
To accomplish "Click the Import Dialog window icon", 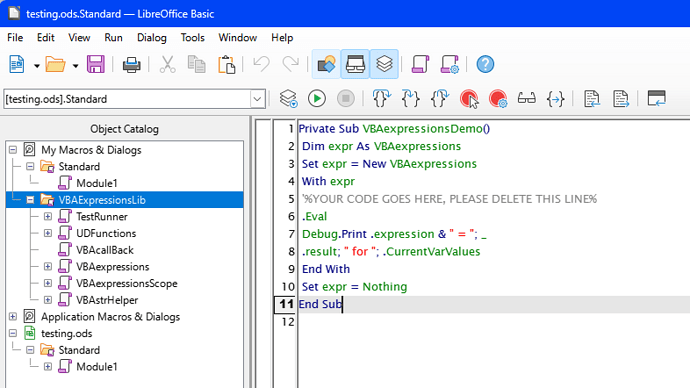I will (x=657, y=99).
